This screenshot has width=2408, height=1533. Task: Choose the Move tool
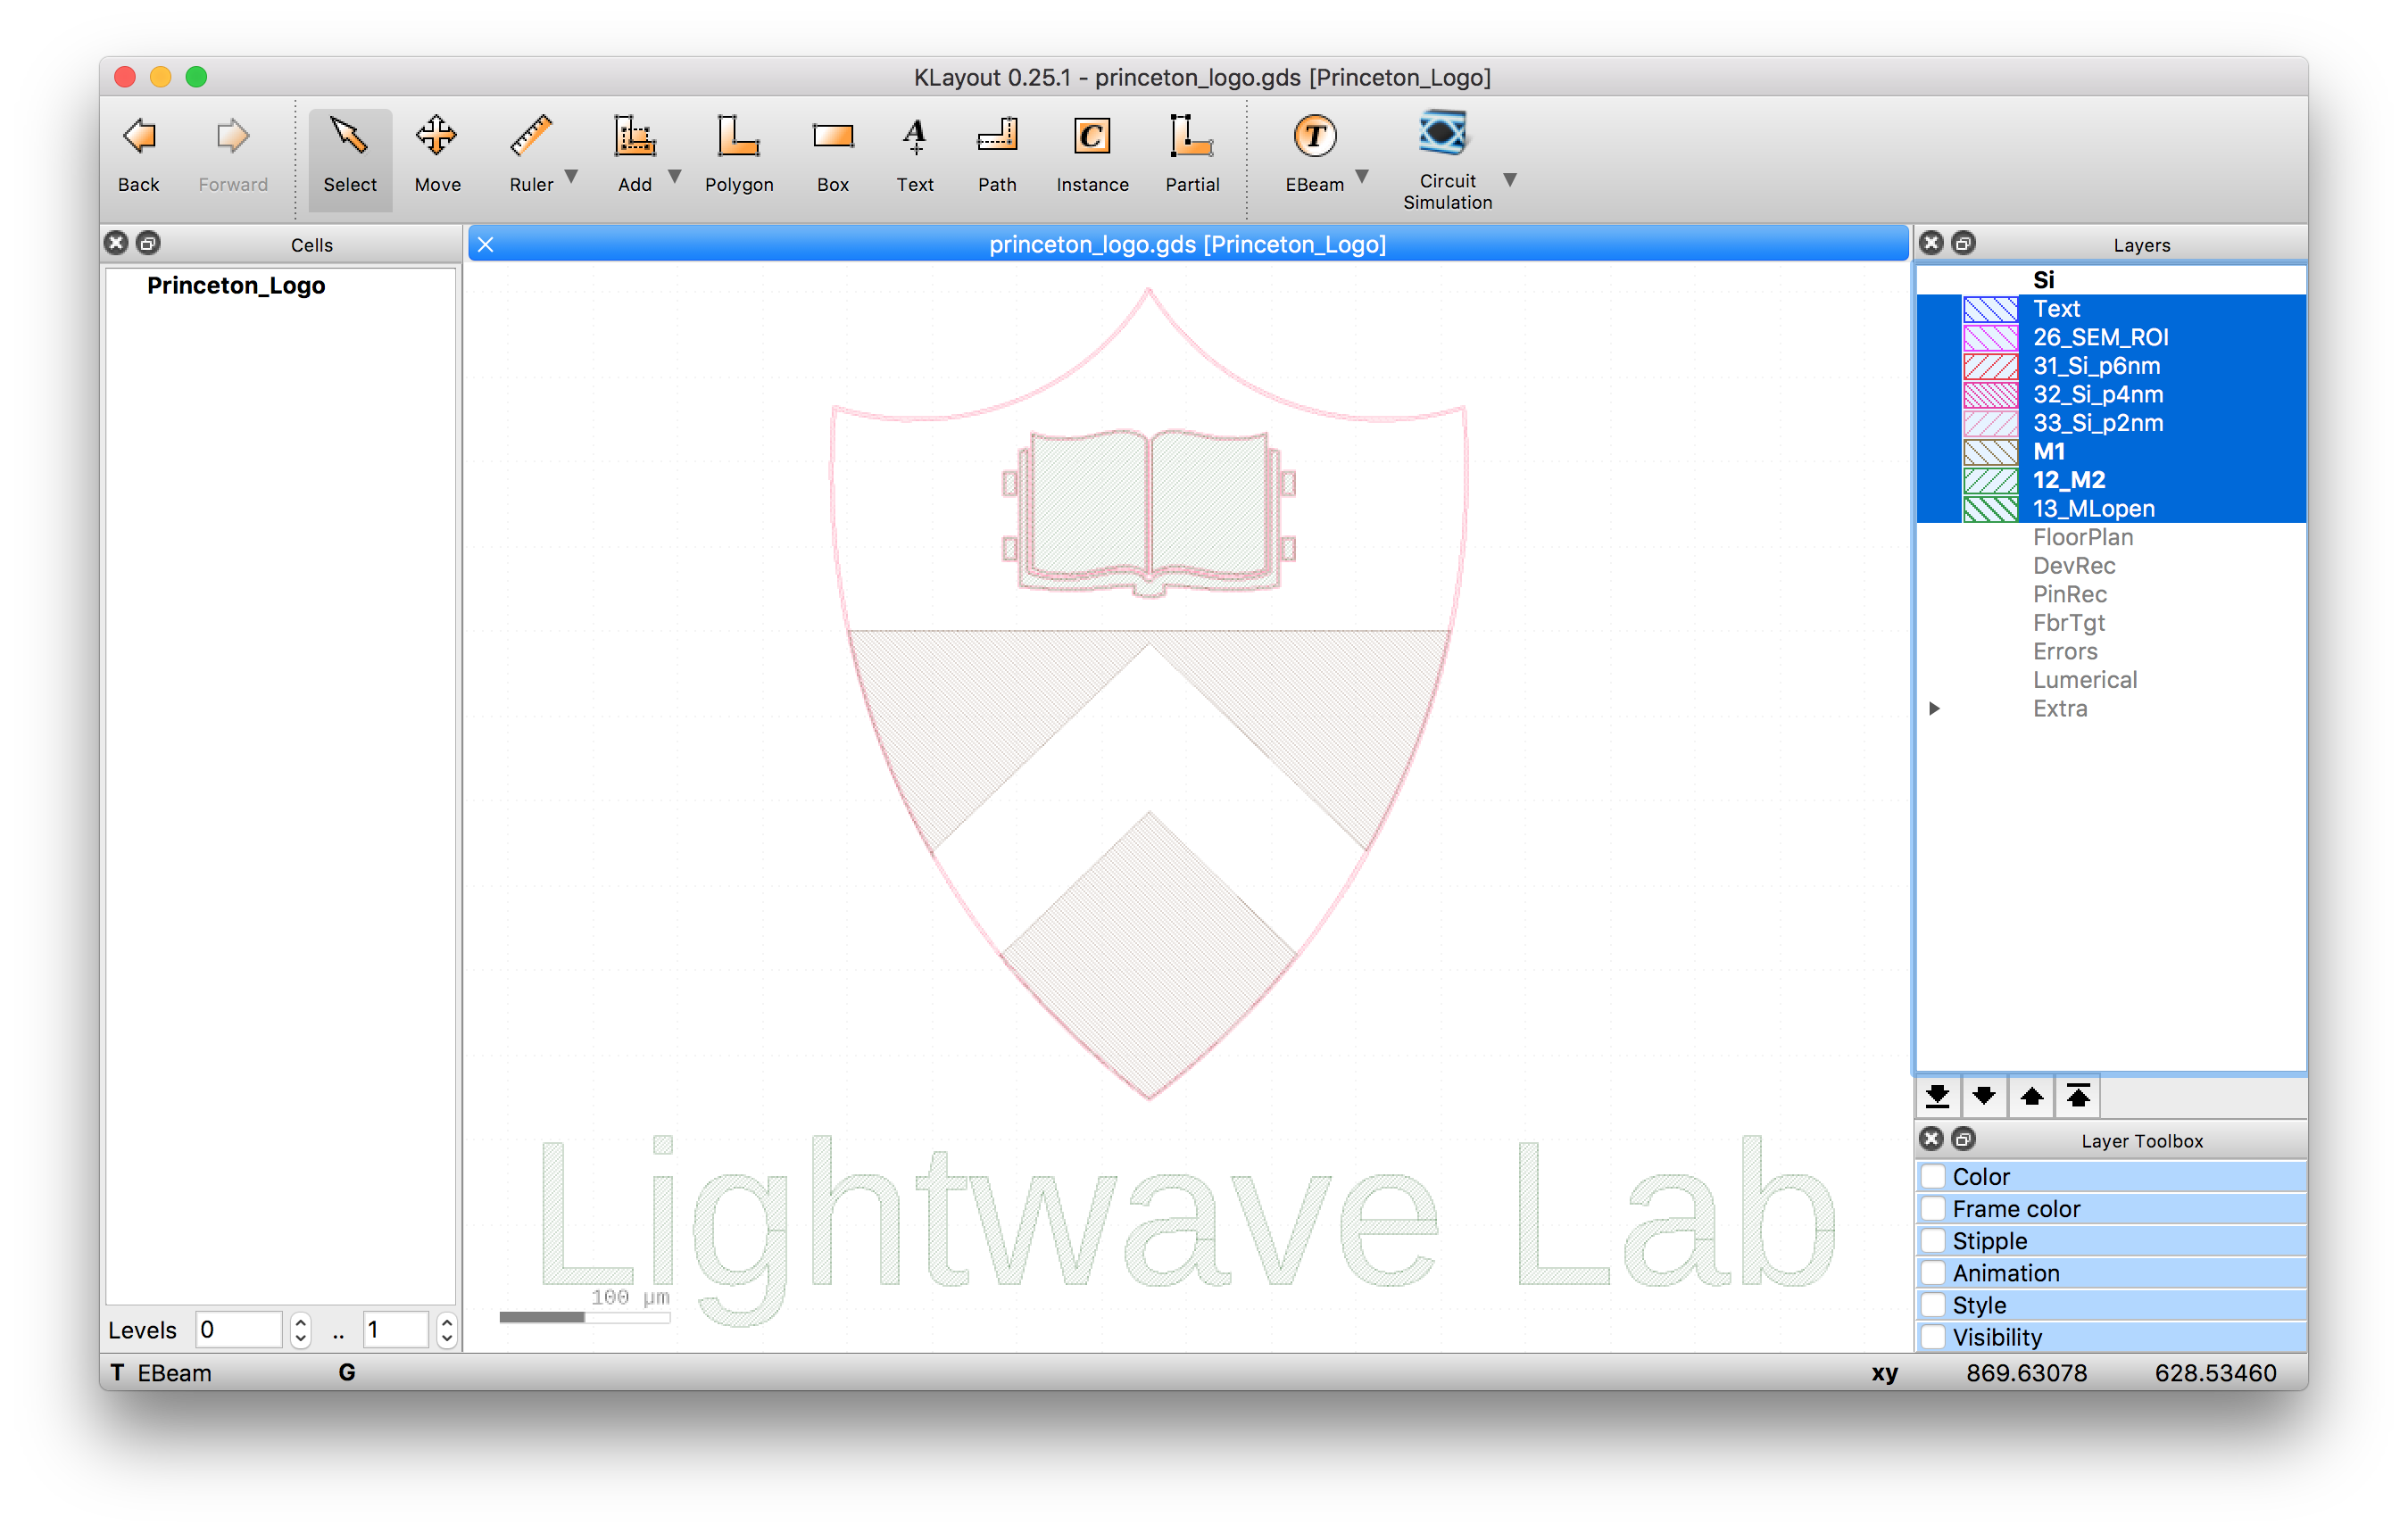pos(437,155)
